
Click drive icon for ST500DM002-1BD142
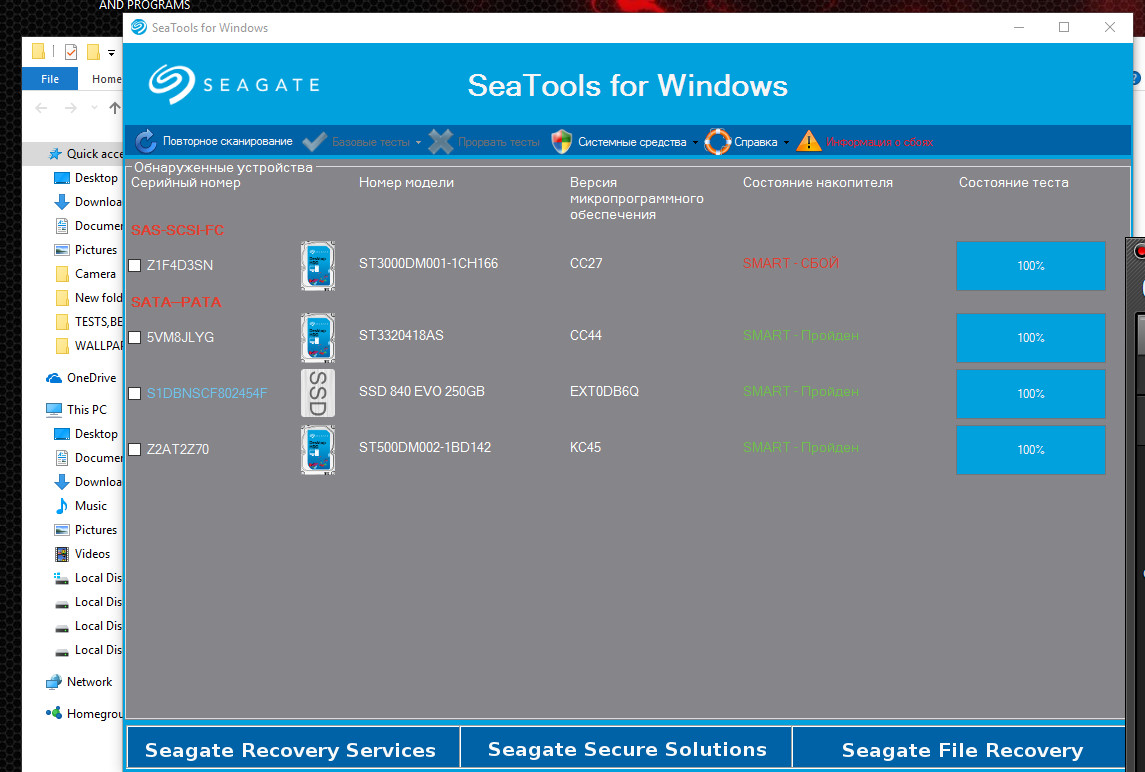[x=318, y=449]
